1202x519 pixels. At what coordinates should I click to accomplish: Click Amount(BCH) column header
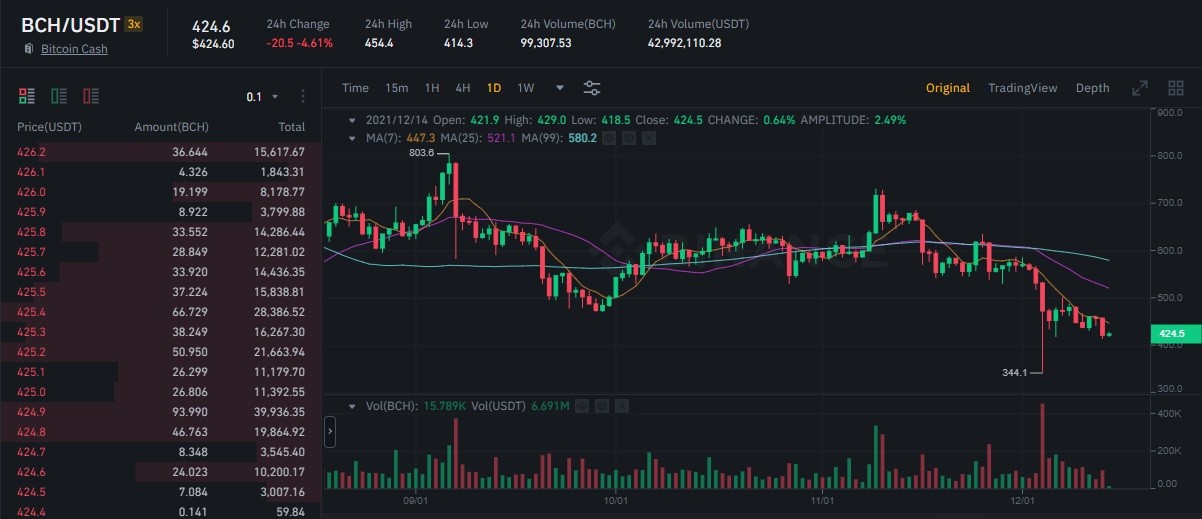171,127
